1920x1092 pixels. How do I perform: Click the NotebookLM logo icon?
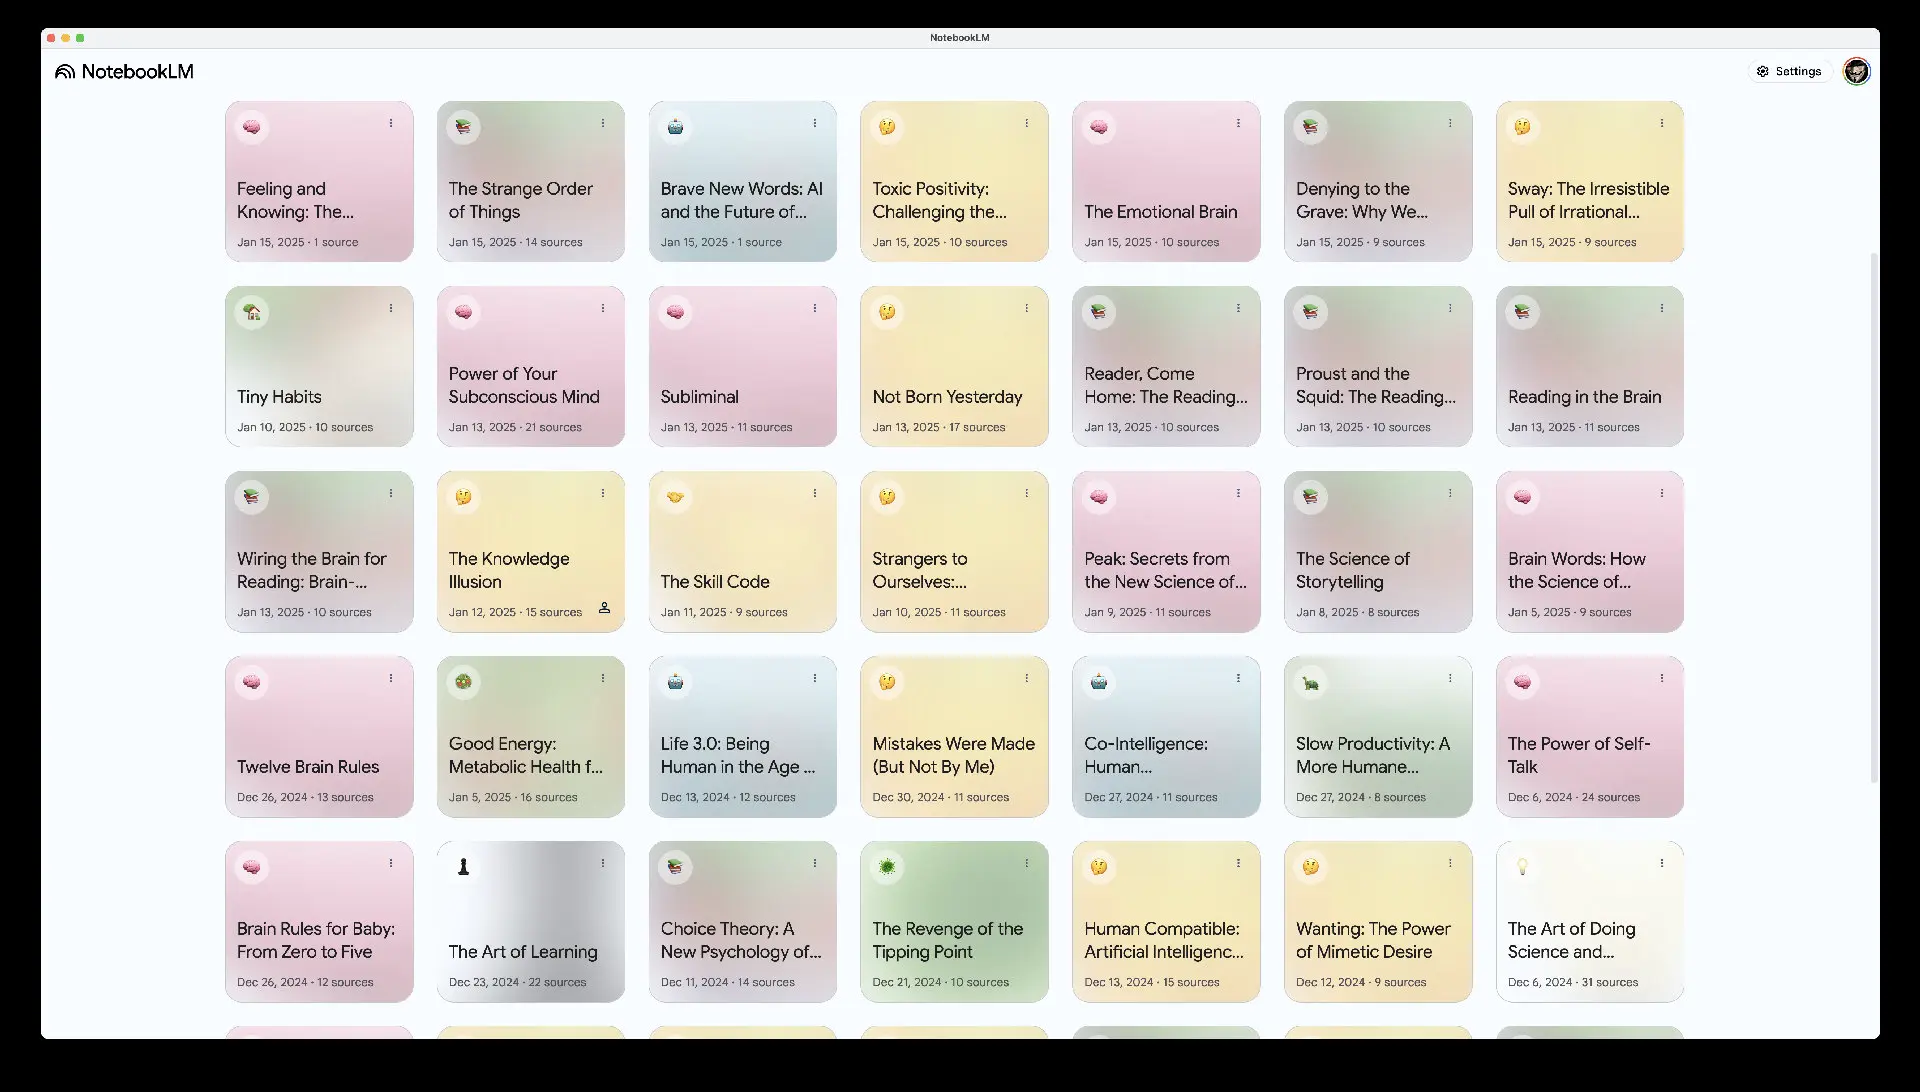pos(65,72)
